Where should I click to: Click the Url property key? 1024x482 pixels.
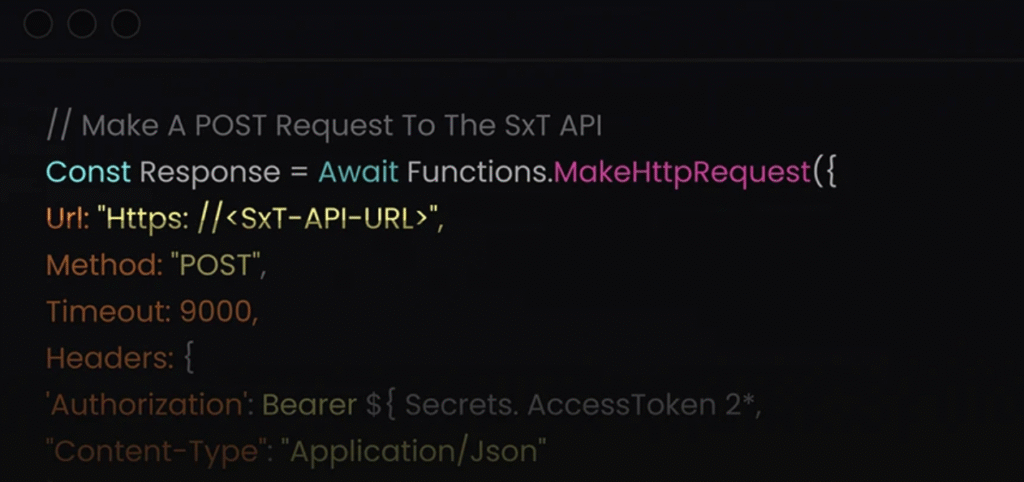(x=65, y=220)
